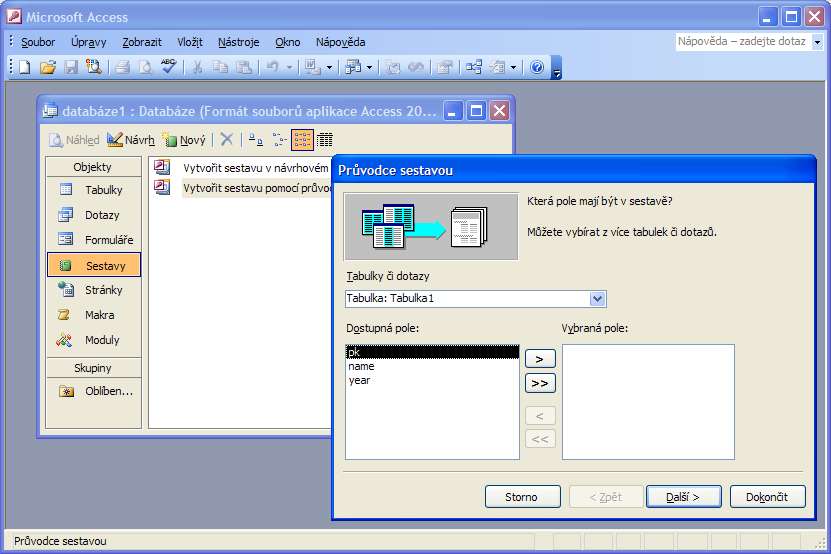Select Moduly in Objekty pane
The width and height of the screenshot is (831, 554).
coord(94,340)
